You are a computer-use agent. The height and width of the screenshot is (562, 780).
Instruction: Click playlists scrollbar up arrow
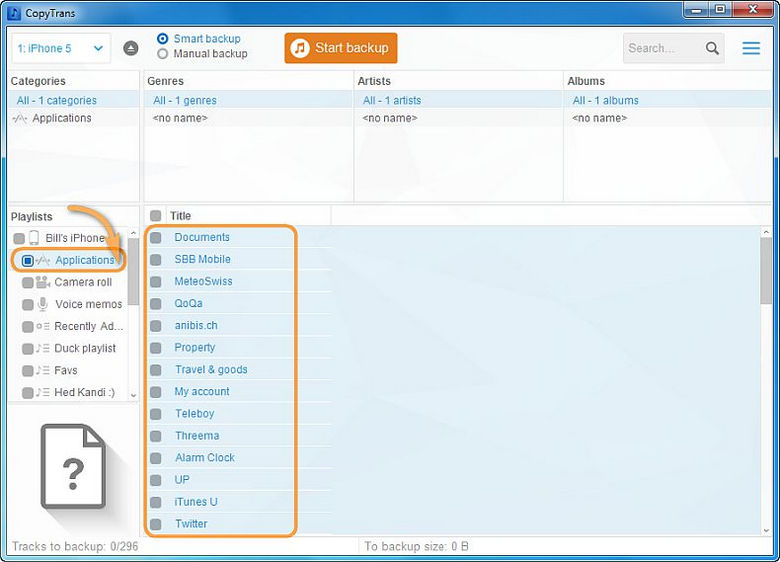coord(133,233)
